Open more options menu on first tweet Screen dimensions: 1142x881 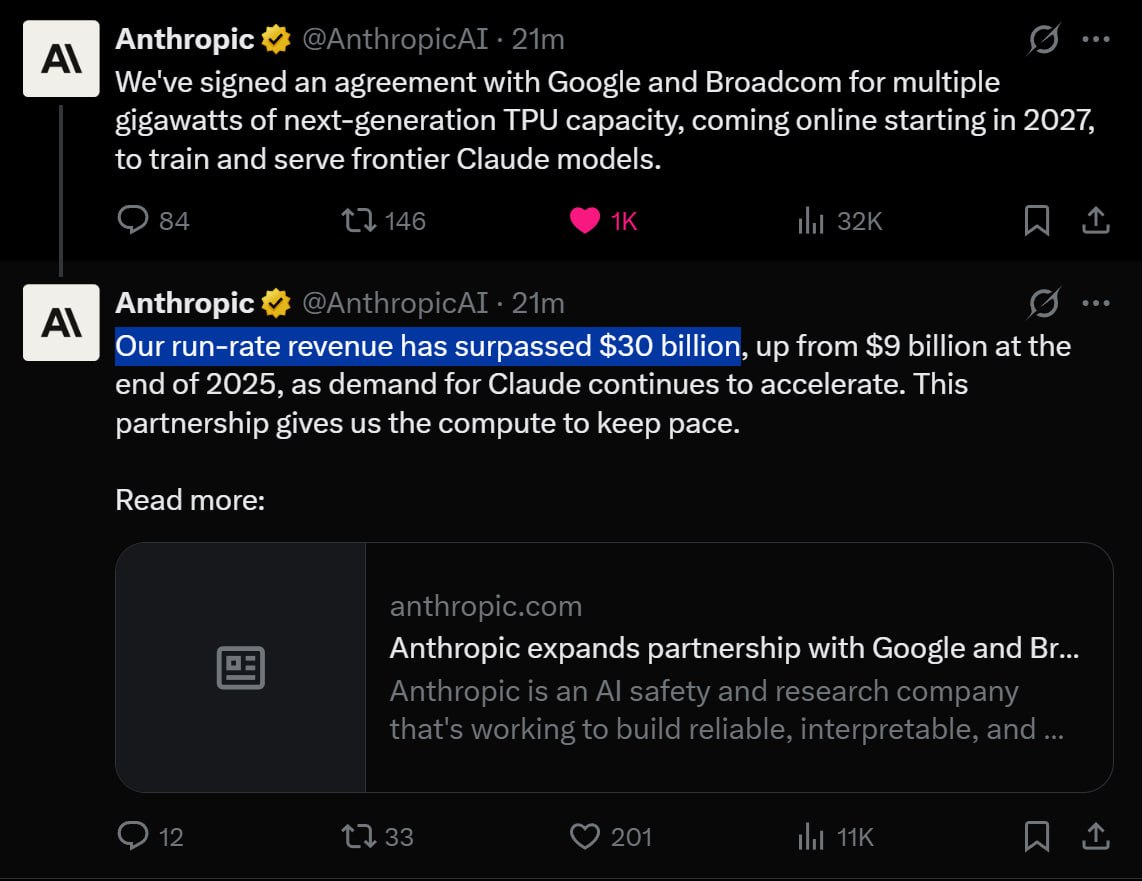(1096, 41)
